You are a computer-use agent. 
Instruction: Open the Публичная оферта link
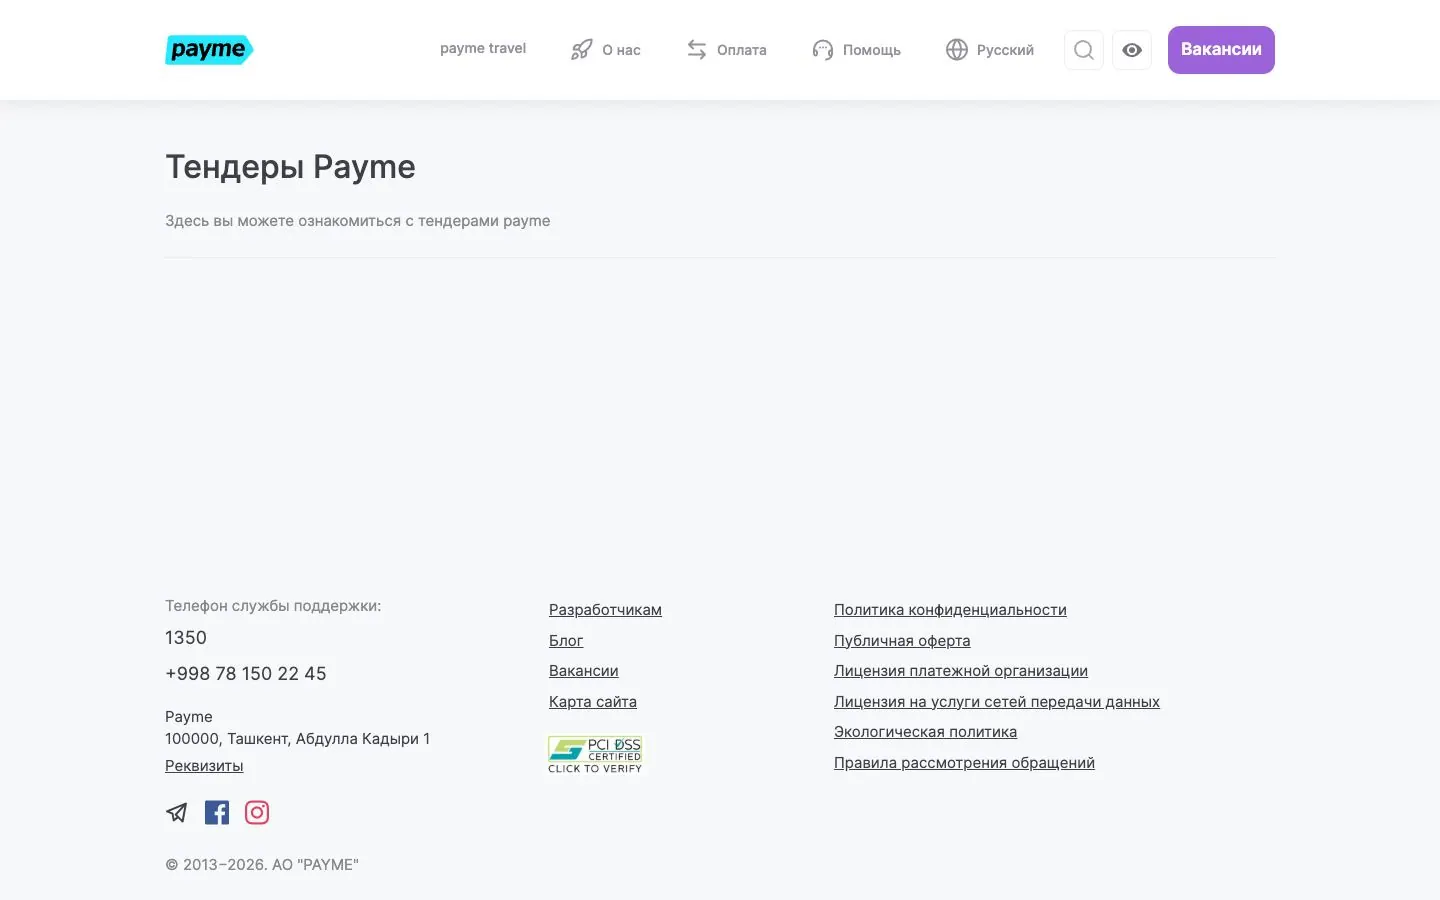[902, 641]
